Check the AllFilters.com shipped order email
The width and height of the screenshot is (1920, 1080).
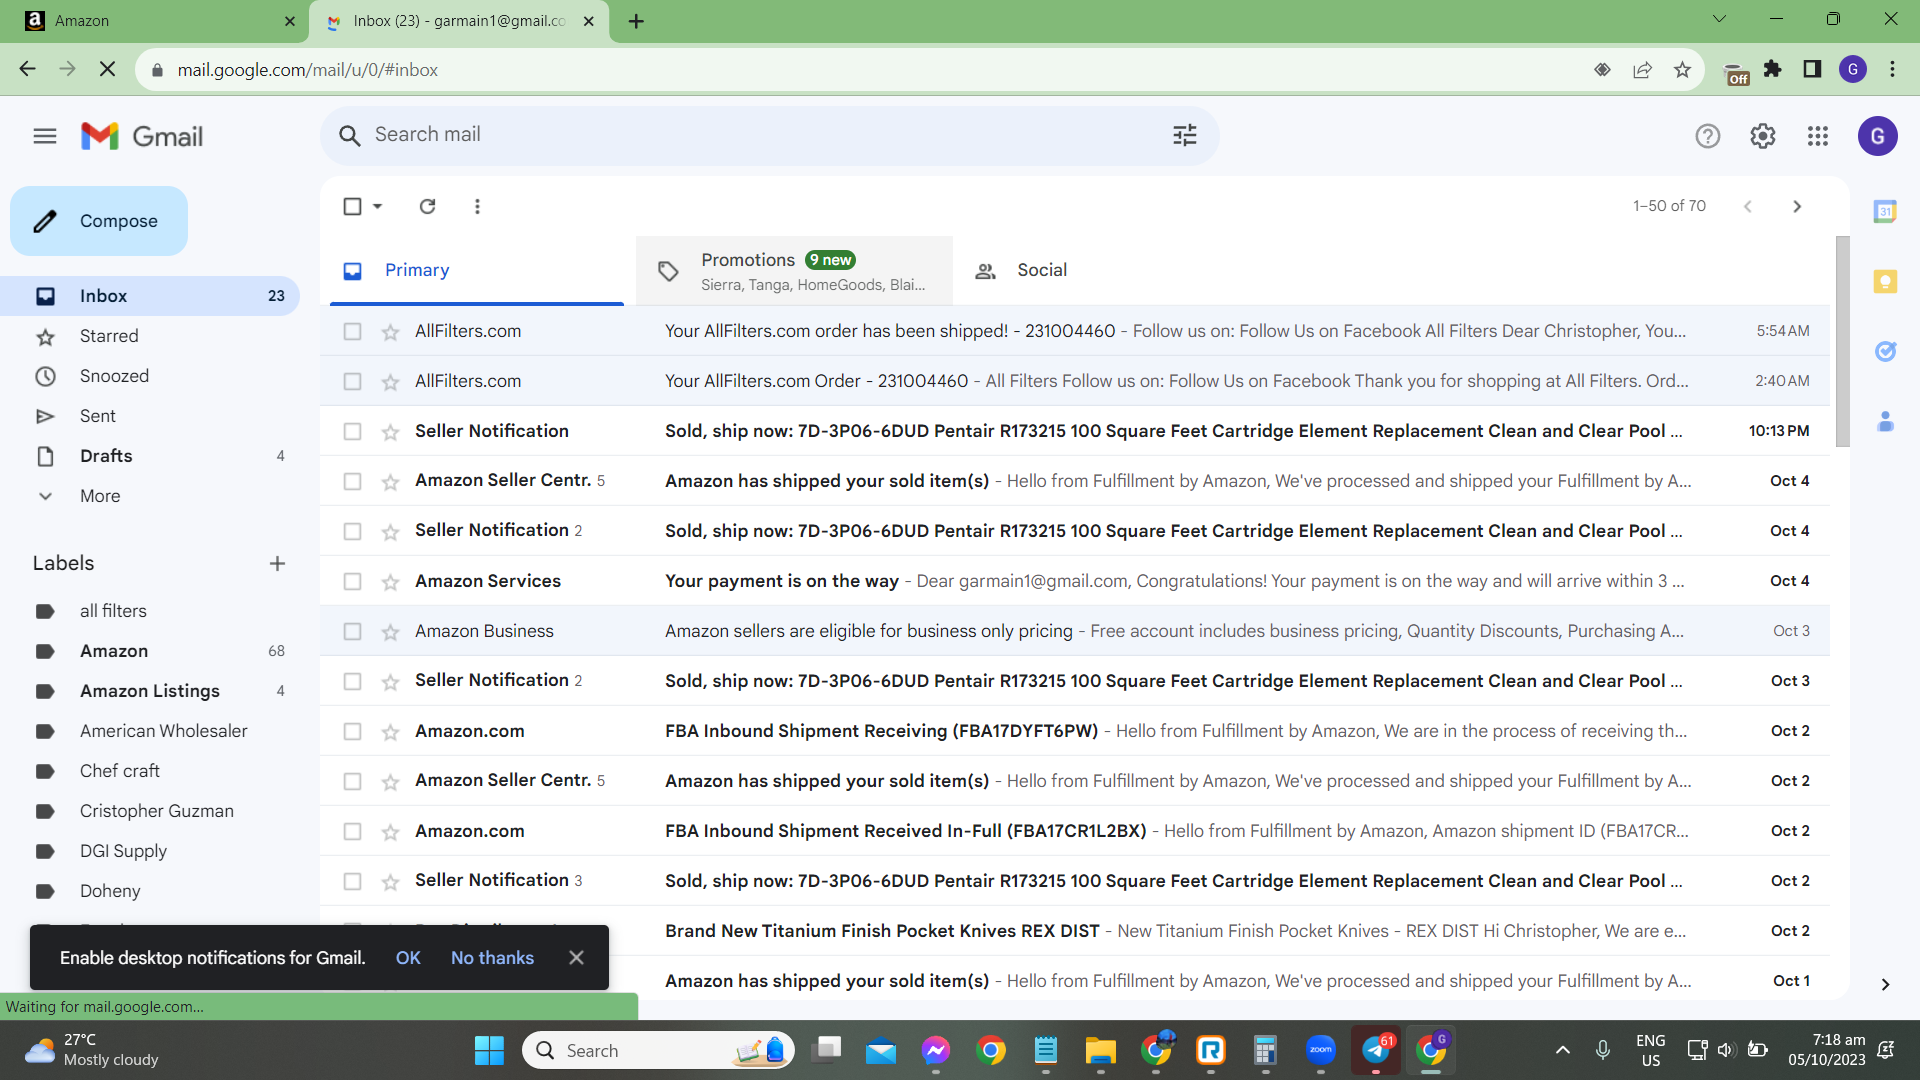pos(352,331)
